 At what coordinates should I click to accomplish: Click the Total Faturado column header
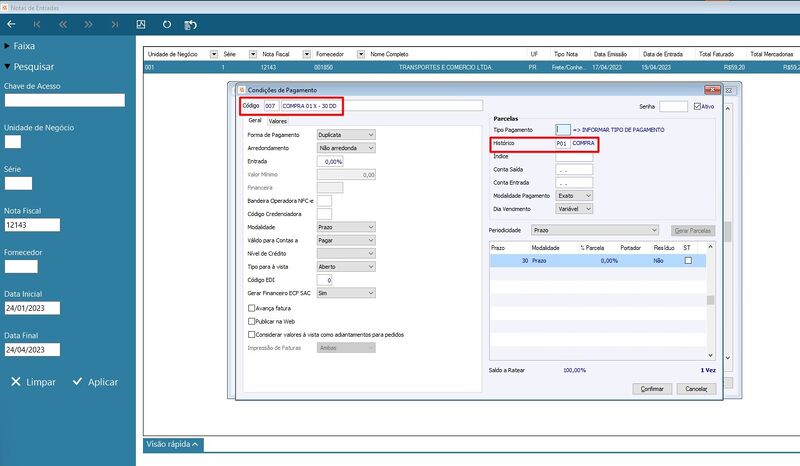pos(716,54)
